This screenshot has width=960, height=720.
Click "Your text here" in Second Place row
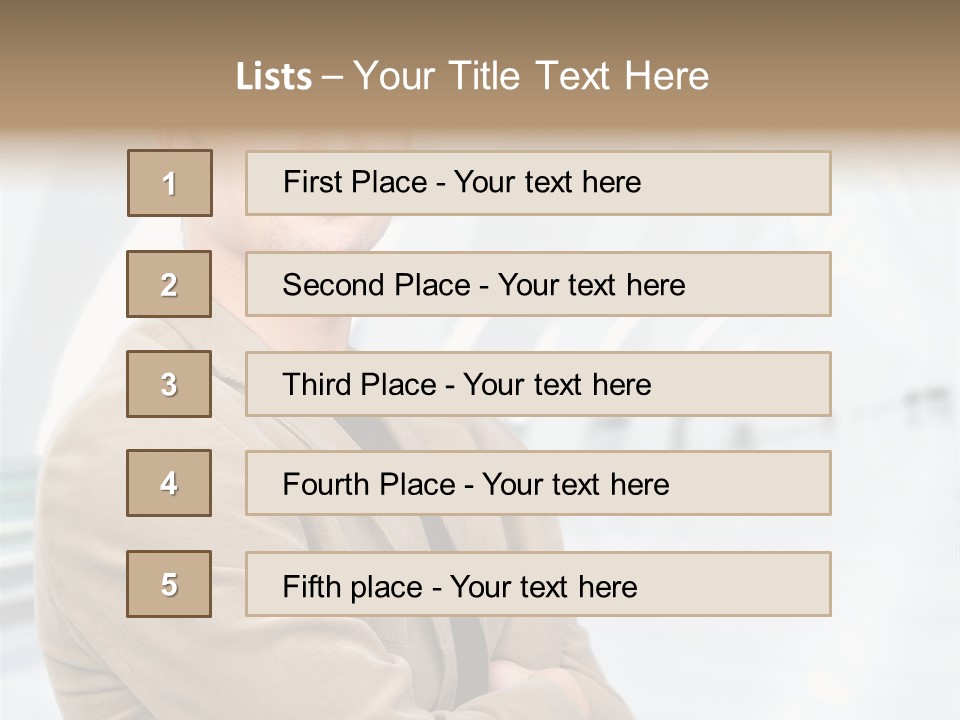(592, 285)
